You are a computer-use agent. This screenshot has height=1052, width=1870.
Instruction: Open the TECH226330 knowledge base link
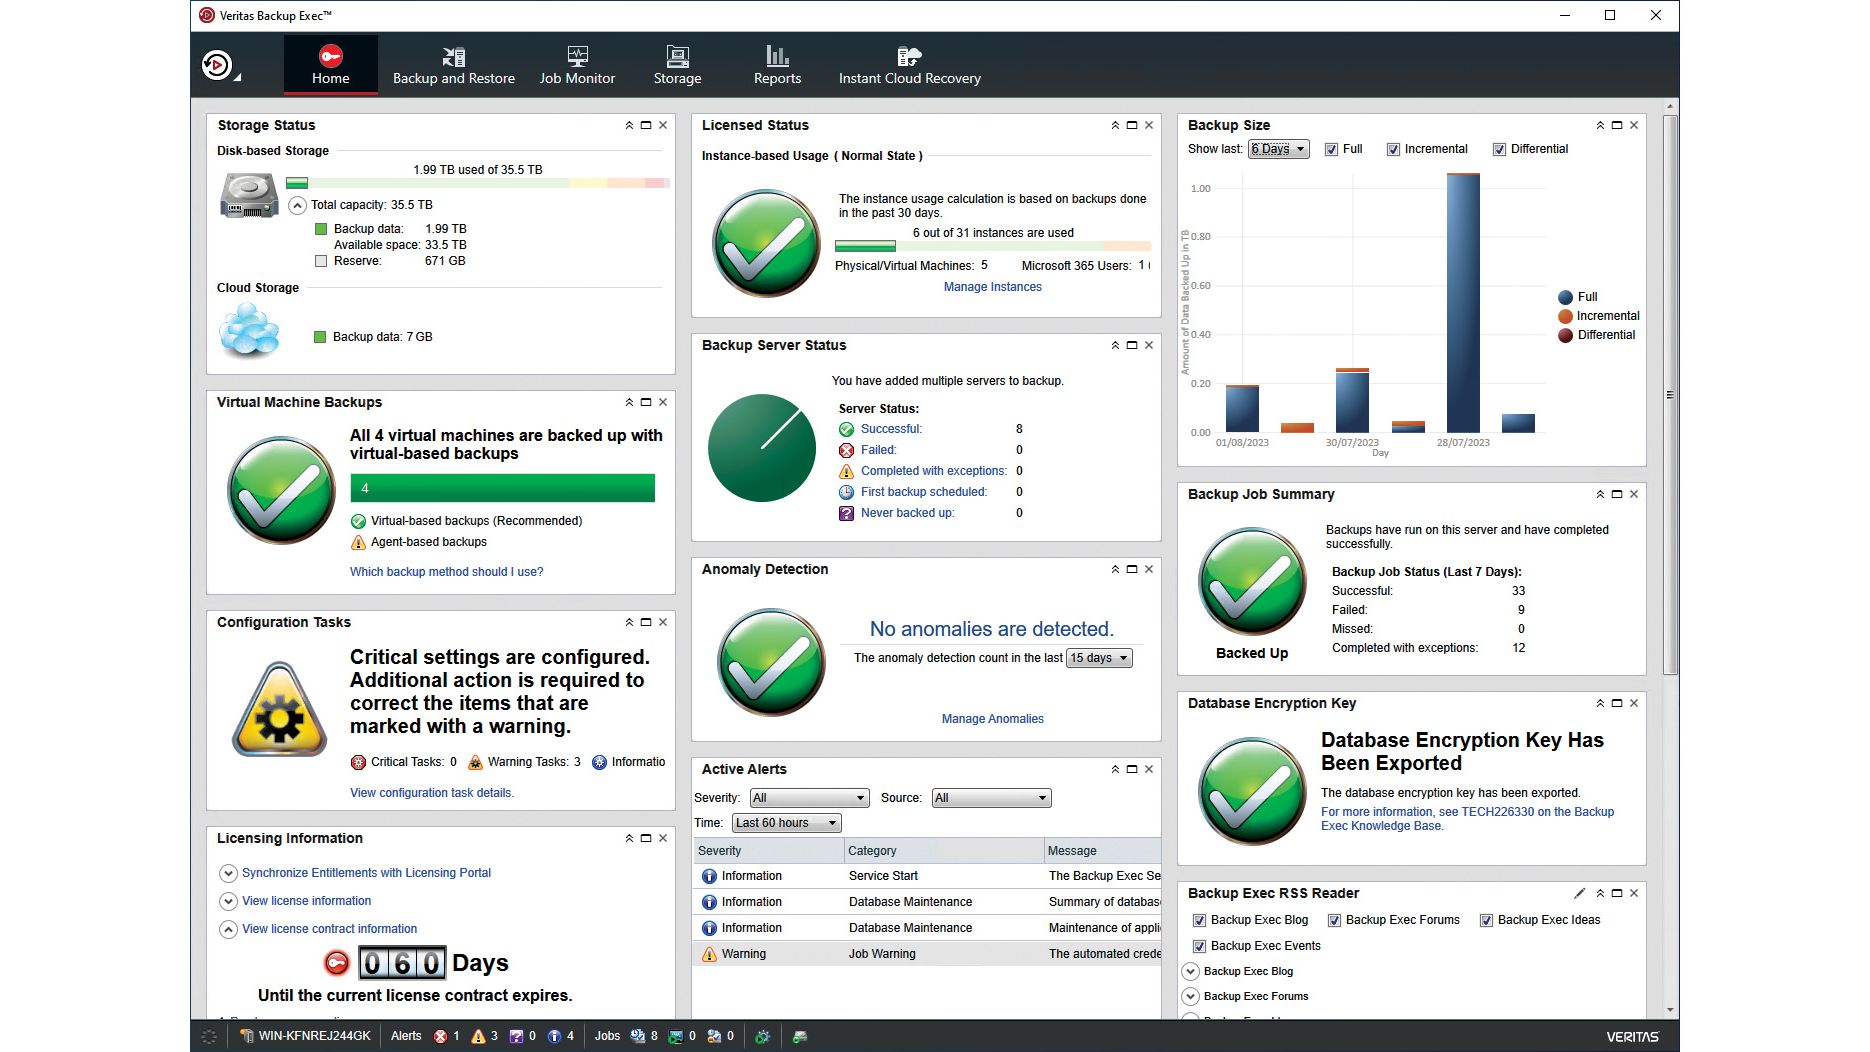[x=1467, y=819]
